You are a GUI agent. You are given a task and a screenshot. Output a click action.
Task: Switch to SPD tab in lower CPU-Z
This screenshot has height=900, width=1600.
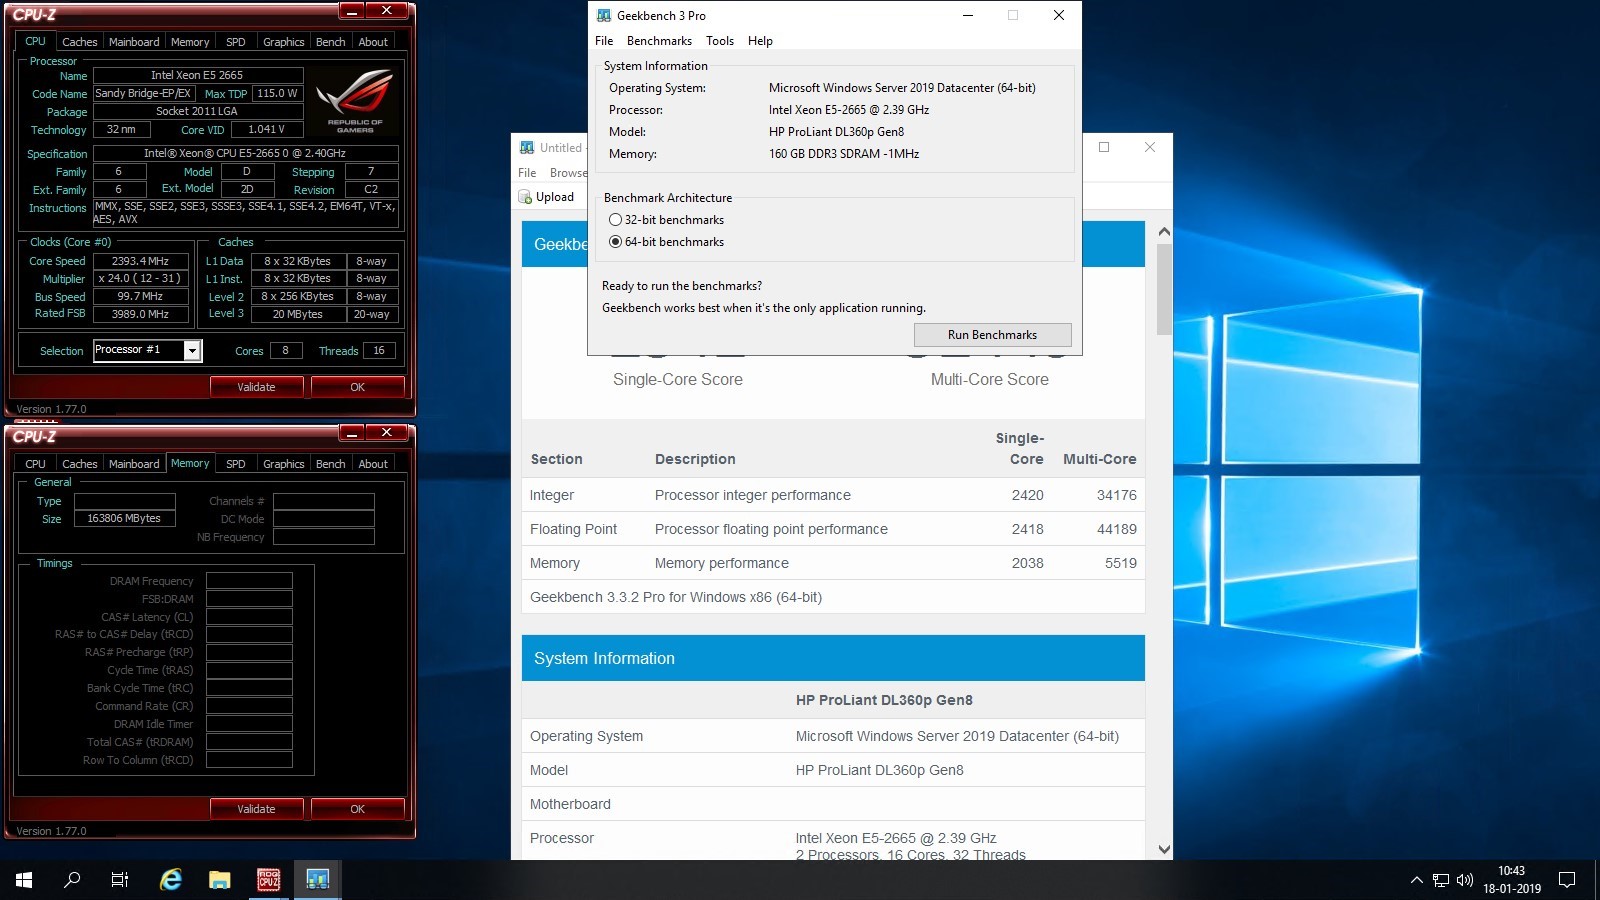[x=236, y=464]
